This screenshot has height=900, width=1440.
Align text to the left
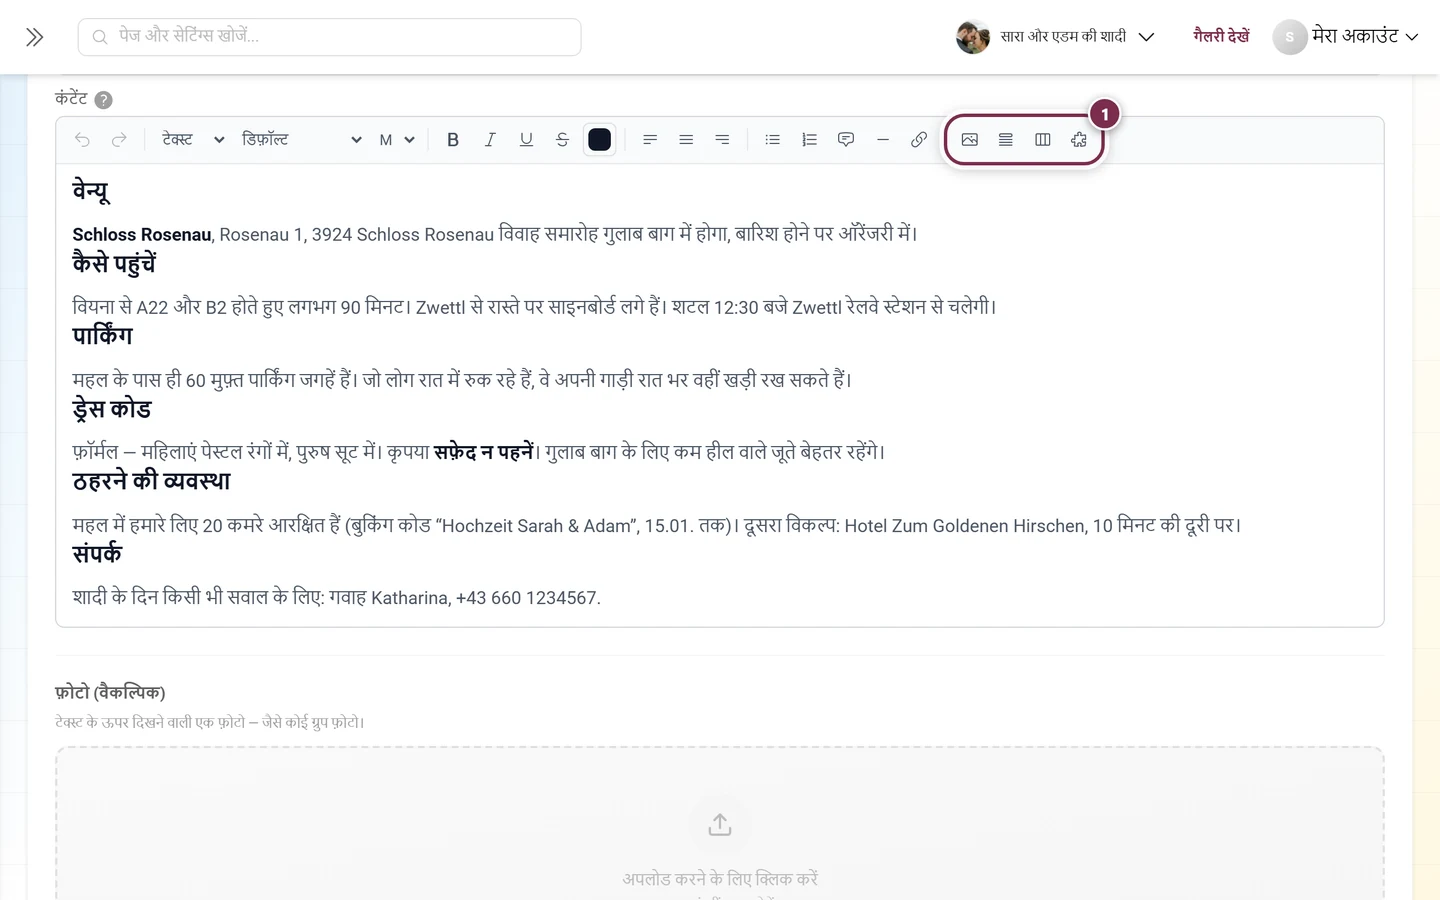pos(650,140)
